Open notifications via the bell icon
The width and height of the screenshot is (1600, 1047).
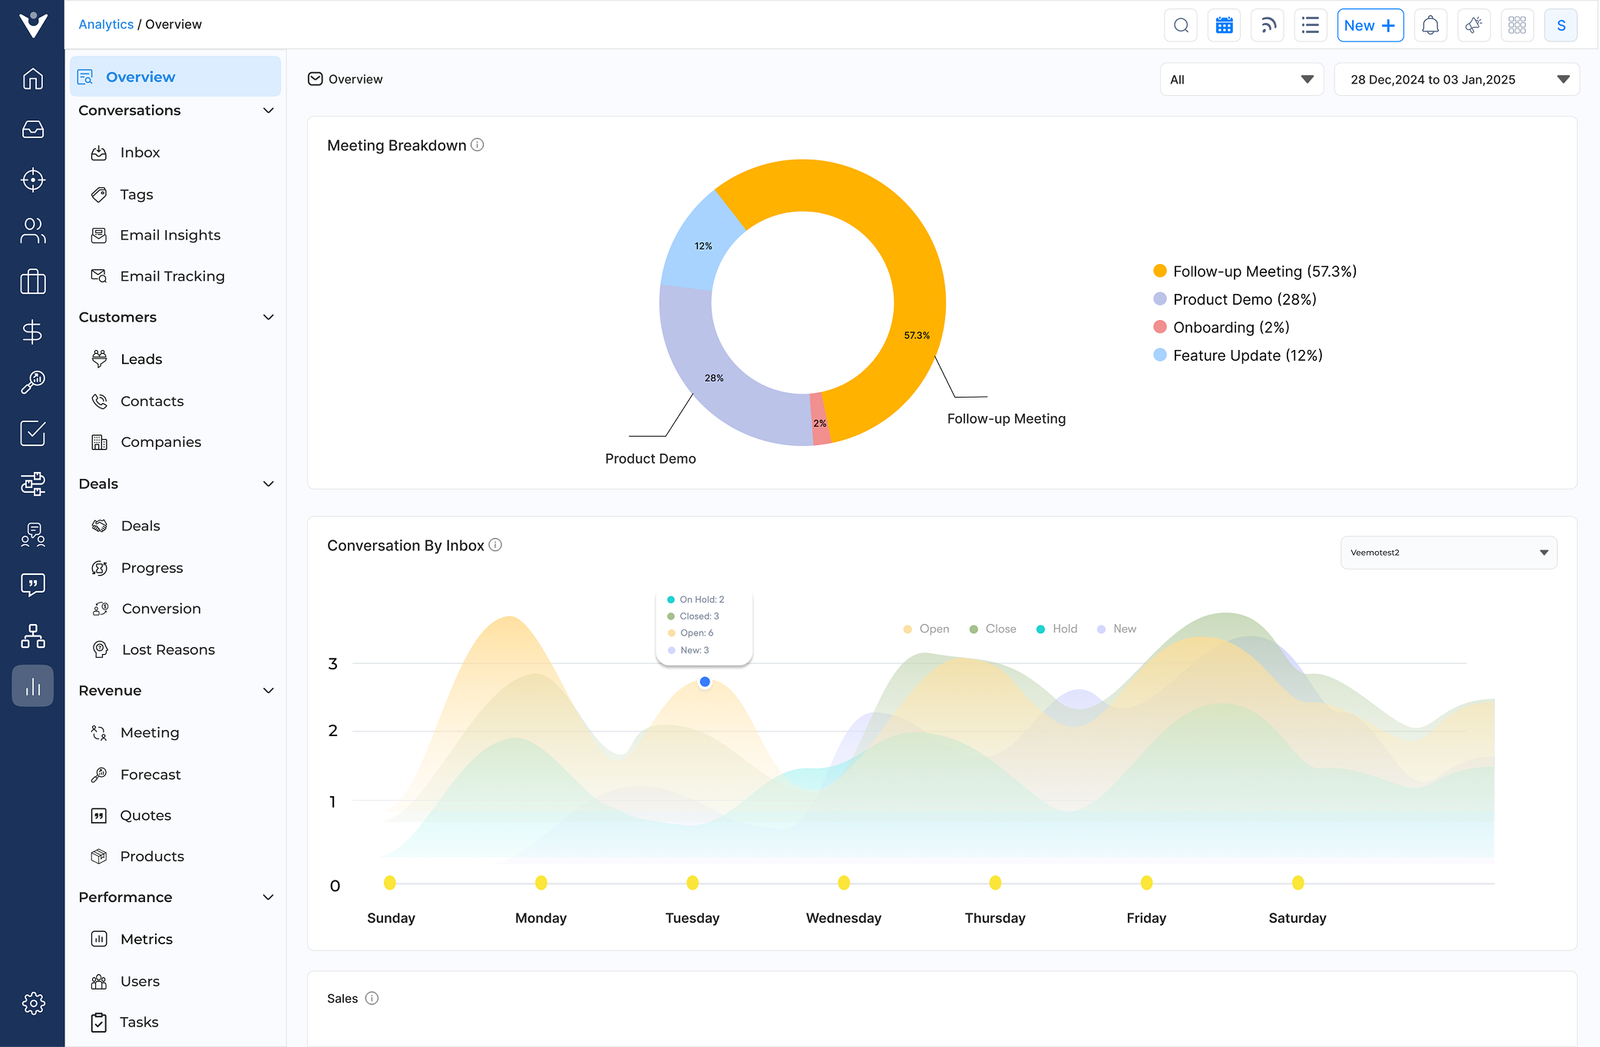click(x=1430, y=25)
